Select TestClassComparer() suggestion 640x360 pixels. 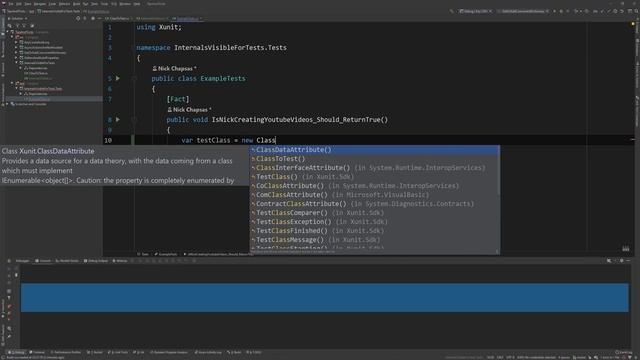coord(374,213)
